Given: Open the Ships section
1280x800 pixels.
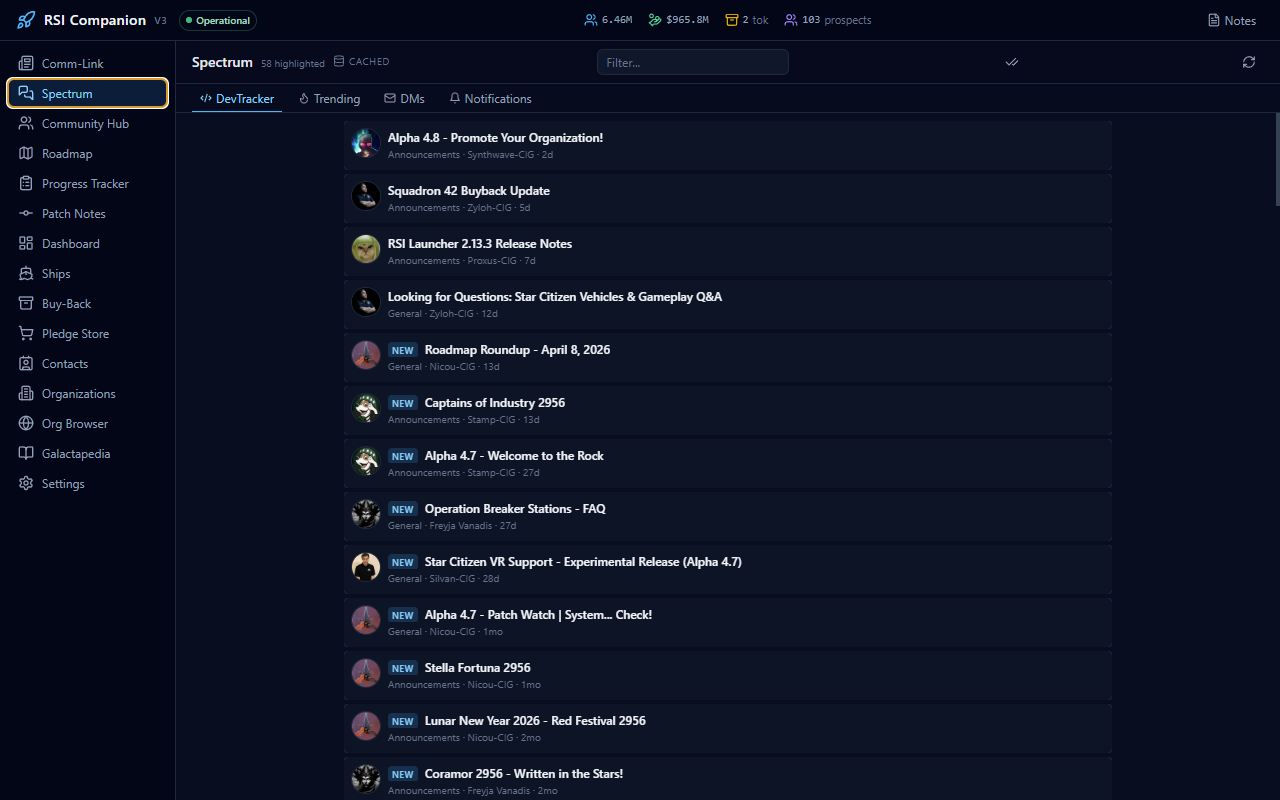Looking at the screenshot, I should click(87, 274).
